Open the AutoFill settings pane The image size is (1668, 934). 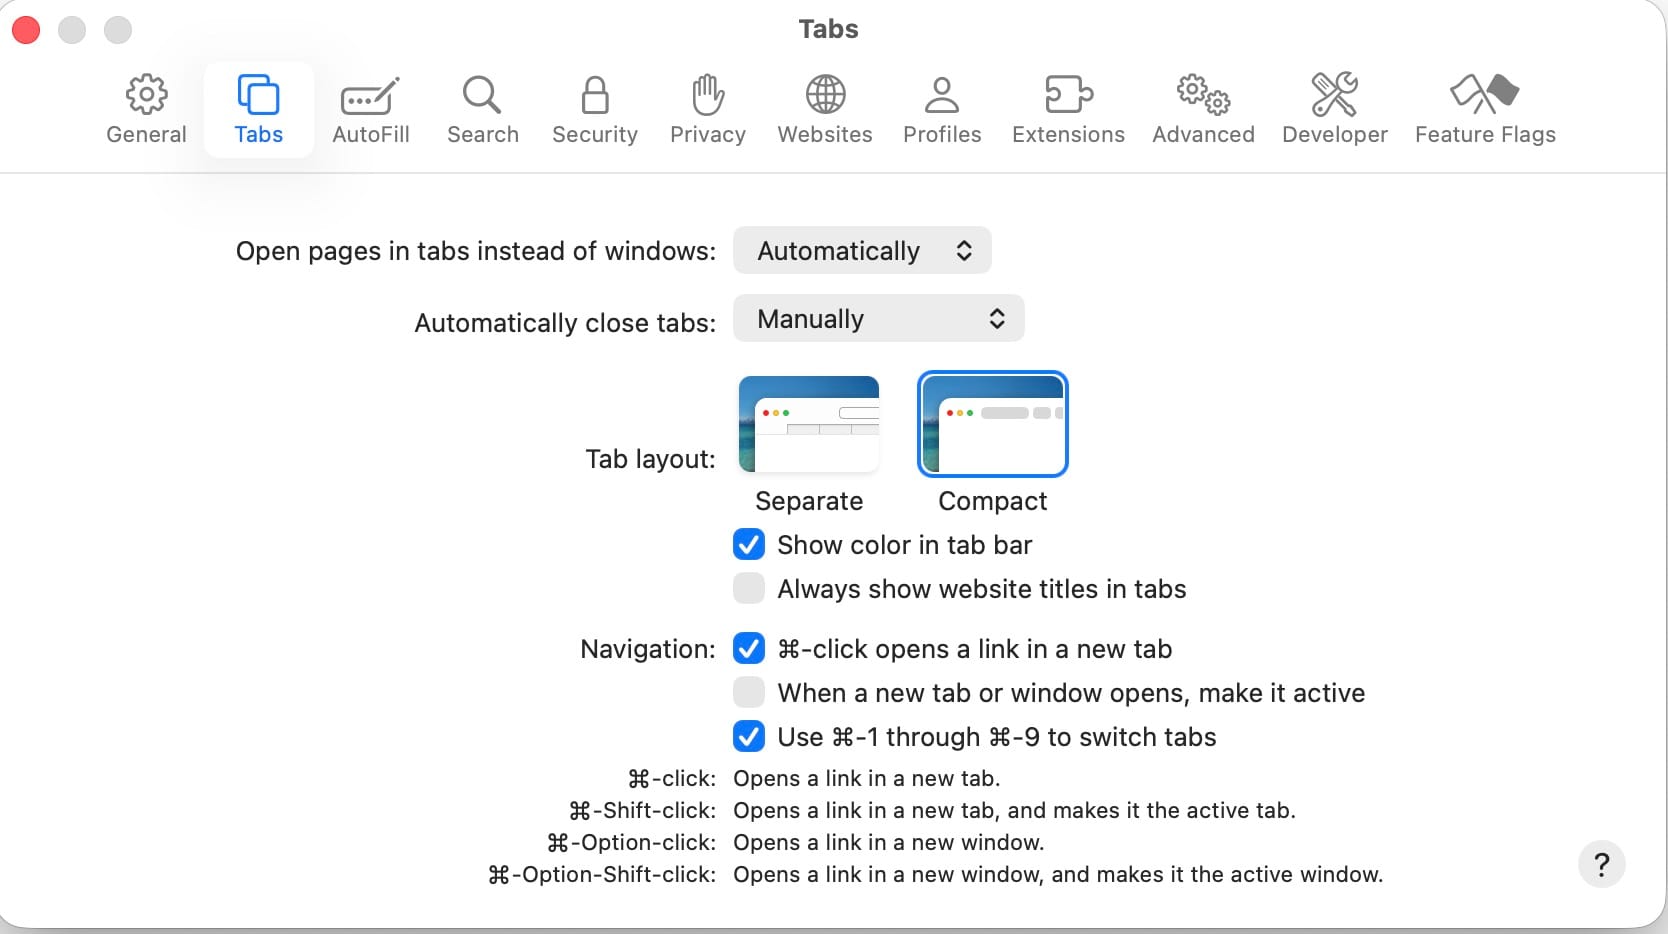tap(370, 109)
